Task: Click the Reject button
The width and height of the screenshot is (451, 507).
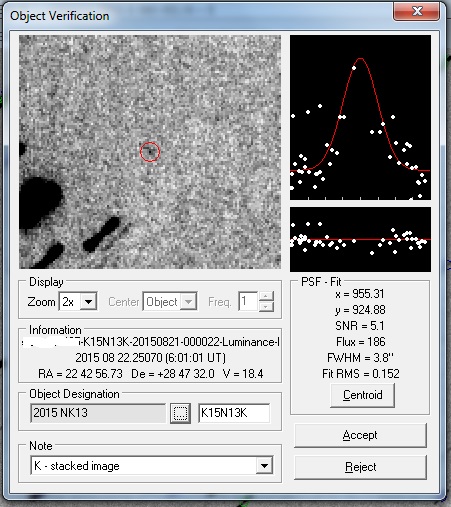Action: click(x=360, y=467)
